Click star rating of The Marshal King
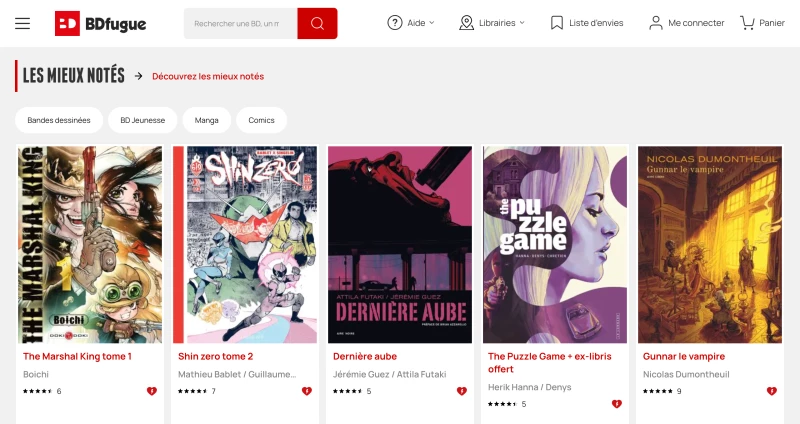800x424 pixels. pos(37,391)
